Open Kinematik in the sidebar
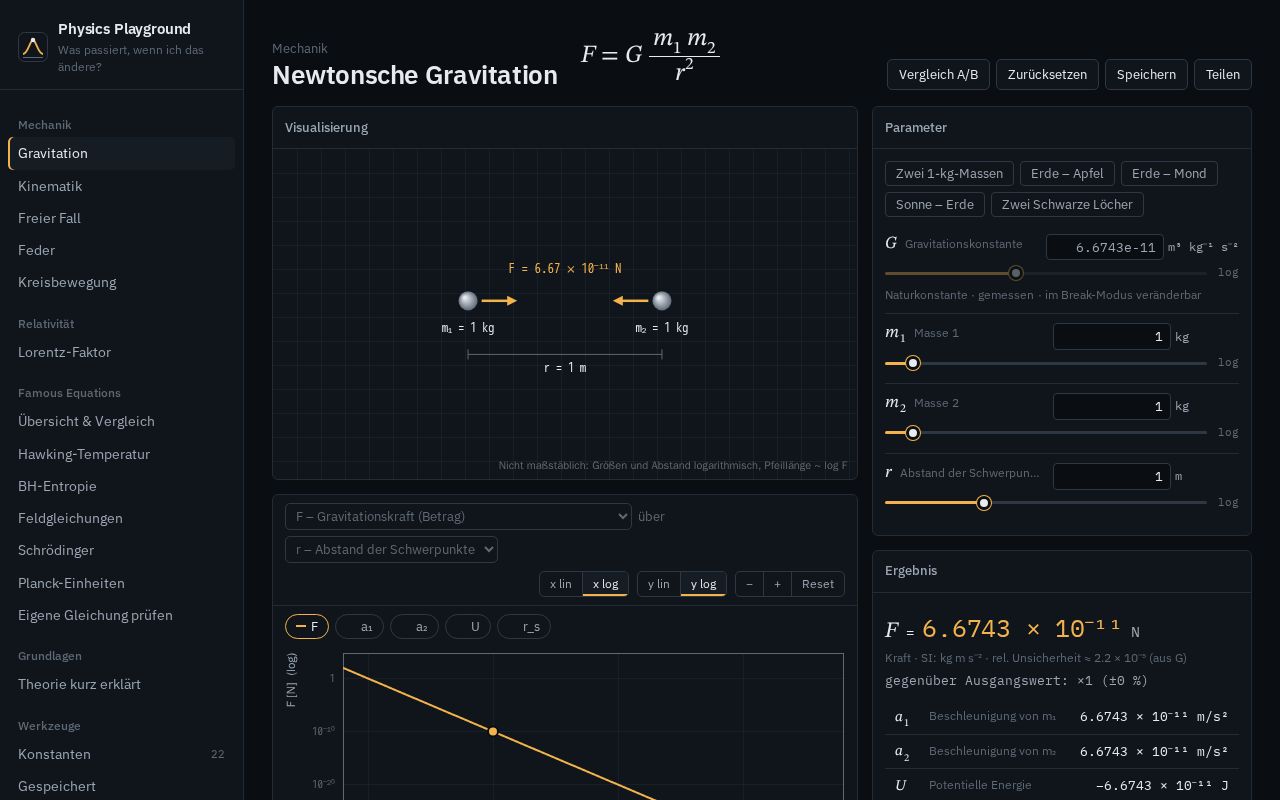 click(122, 186)
